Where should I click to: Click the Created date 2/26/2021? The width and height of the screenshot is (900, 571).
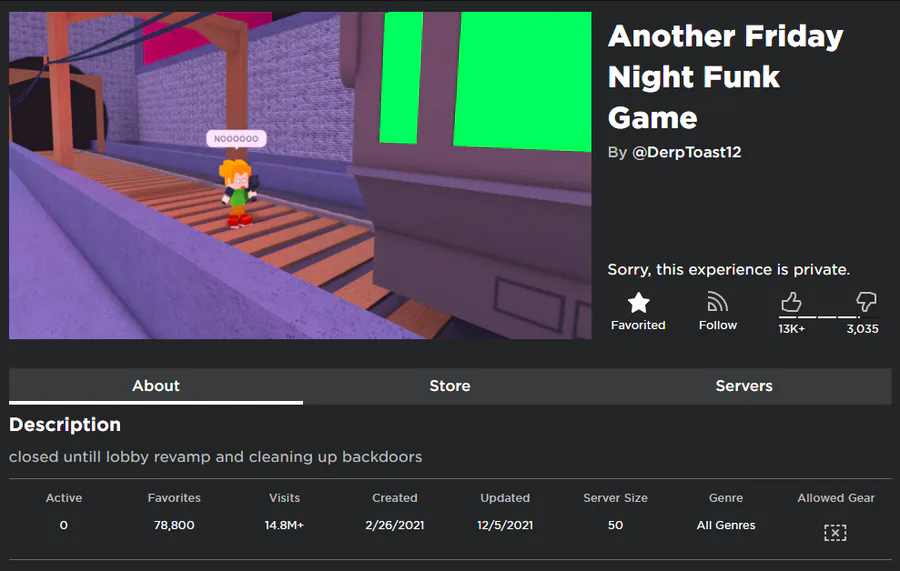point(395,525)
